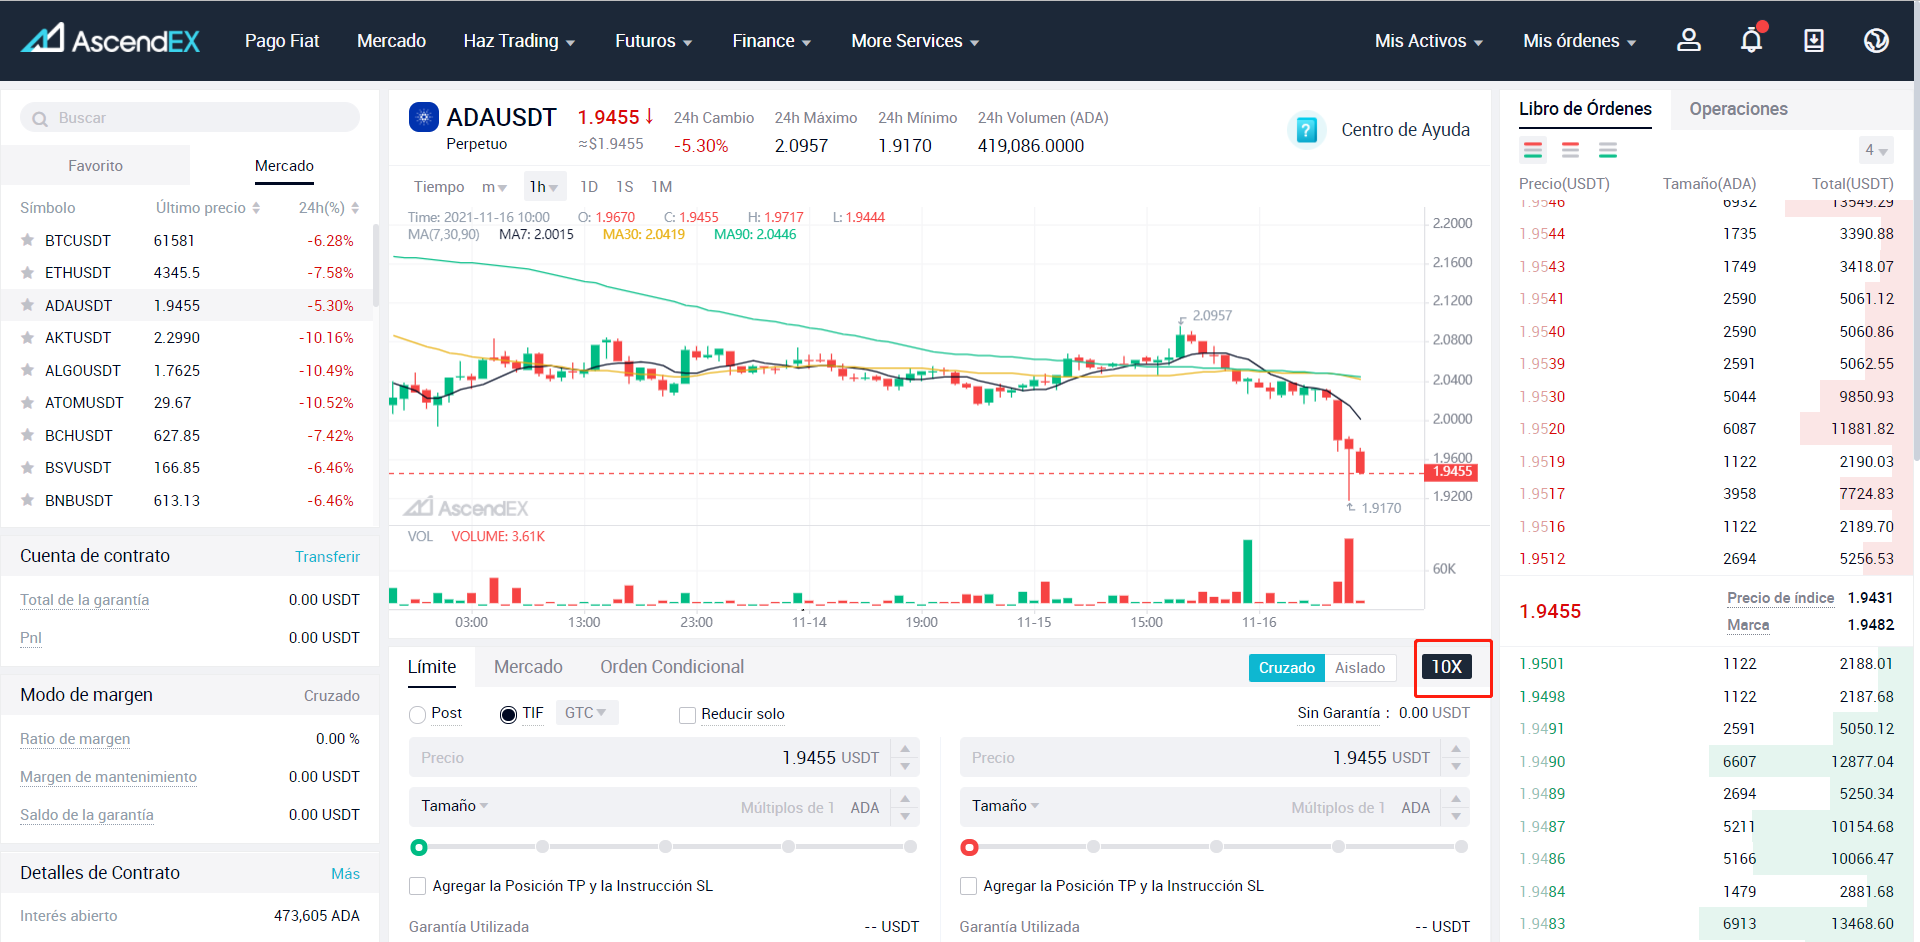This screenshot has height=942, width=1920.
Task: Click the Buscar search field
Action: (190, 118)
